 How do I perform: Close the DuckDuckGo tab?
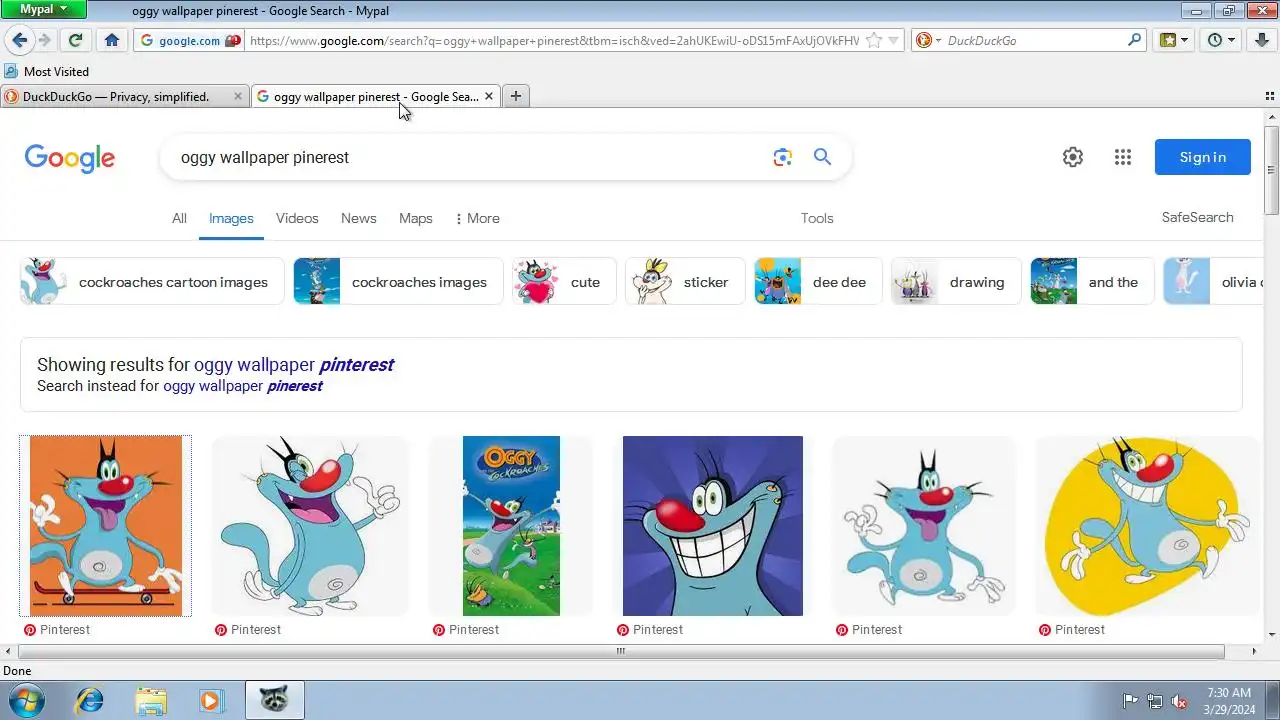coord(238,97)
